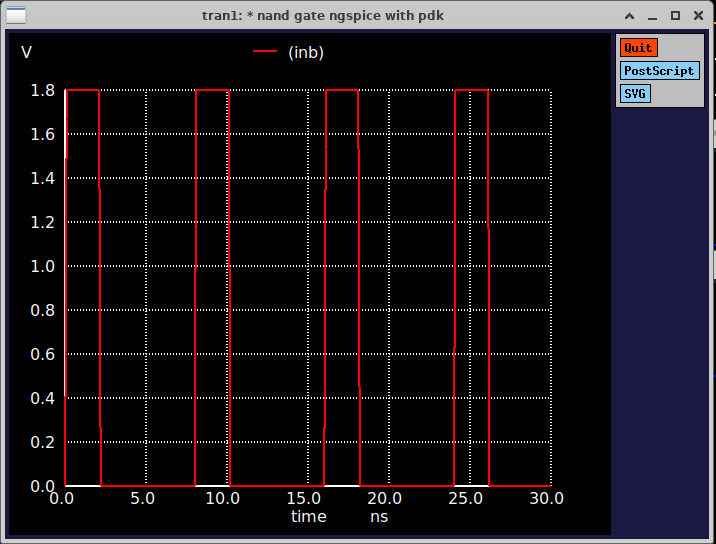Open the window menu icon in title bar
716x544 pixels.
[x=17, y=16]
